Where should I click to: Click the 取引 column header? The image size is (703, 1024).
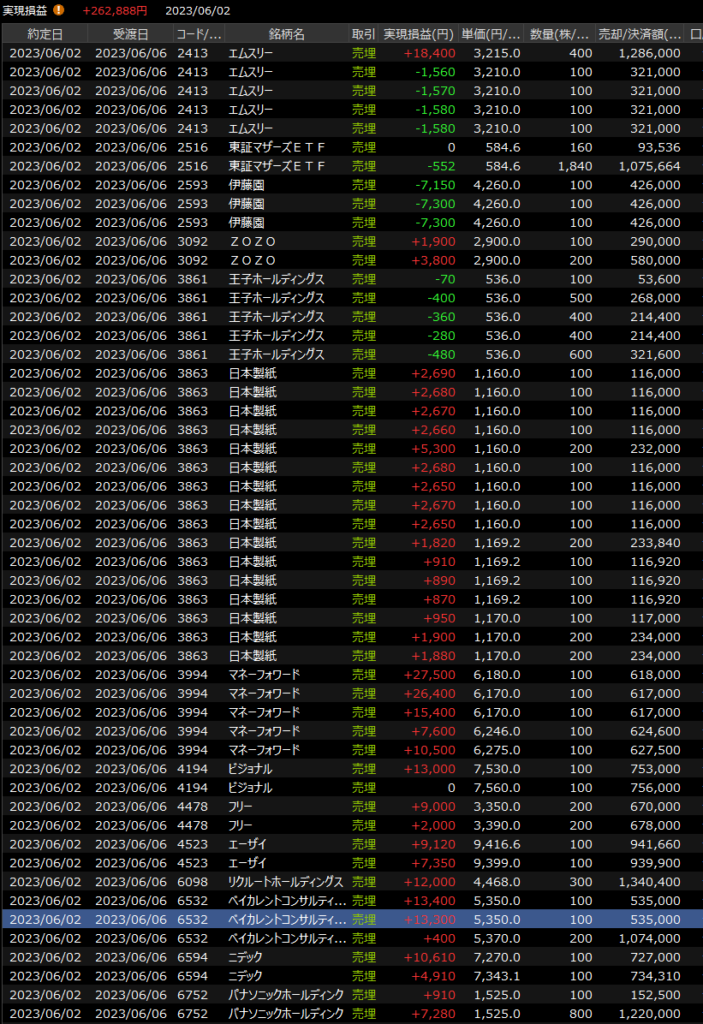pos(364,34)
